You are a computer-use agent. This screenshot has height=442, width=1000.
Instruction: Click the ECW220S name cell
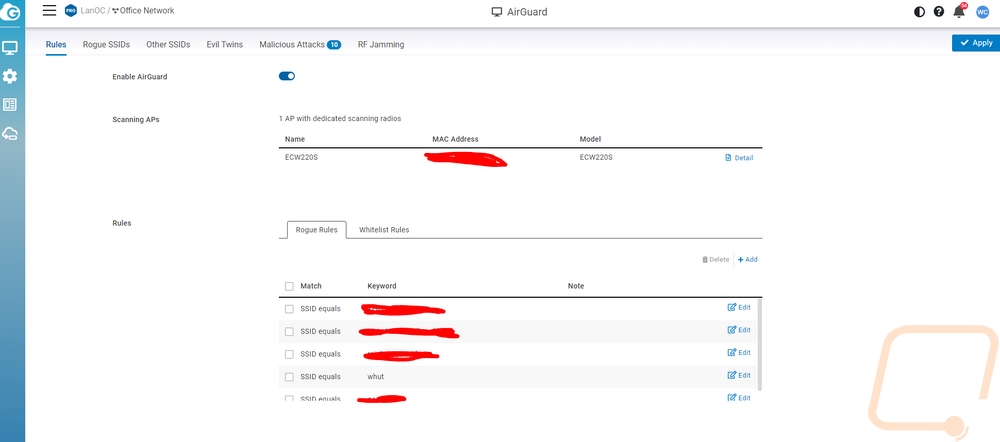coord(301,158)
